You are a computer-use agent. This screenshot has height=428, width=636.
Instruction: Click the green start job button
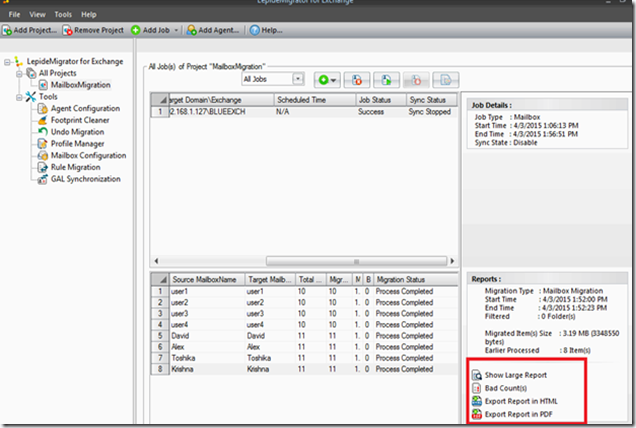pos(327,80)
